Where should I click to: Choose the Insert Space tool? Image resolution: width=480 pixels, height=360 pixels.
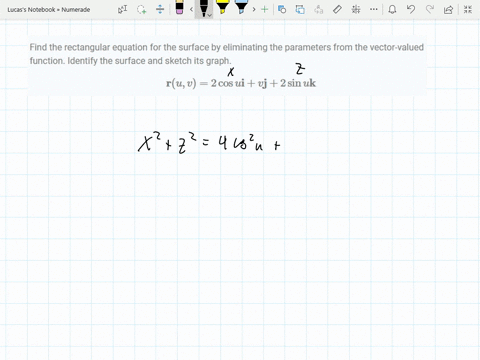coord(160,9)
